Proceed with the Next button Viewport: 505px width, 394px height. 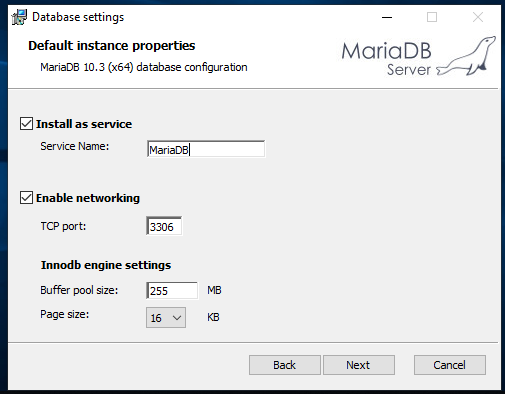point(359,365)
